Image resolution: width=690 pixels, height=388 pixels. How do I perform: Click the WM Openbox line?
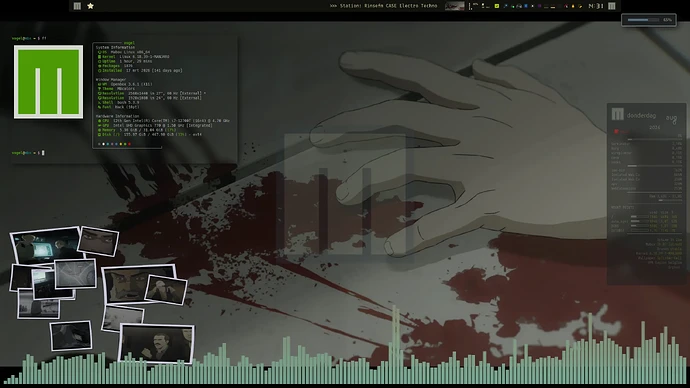[x=125, y=84]
